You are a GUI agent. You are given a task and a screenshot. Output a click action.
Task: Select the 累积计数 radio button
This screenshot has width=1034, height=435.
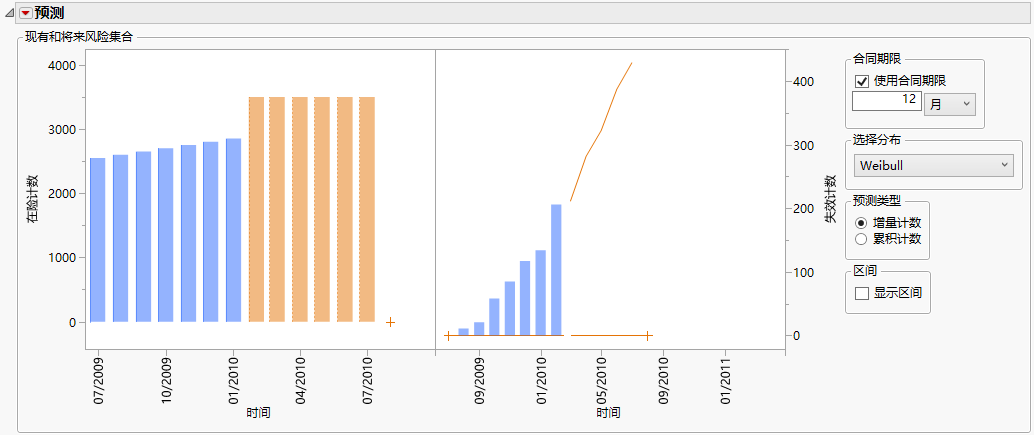tap(861, 239)
